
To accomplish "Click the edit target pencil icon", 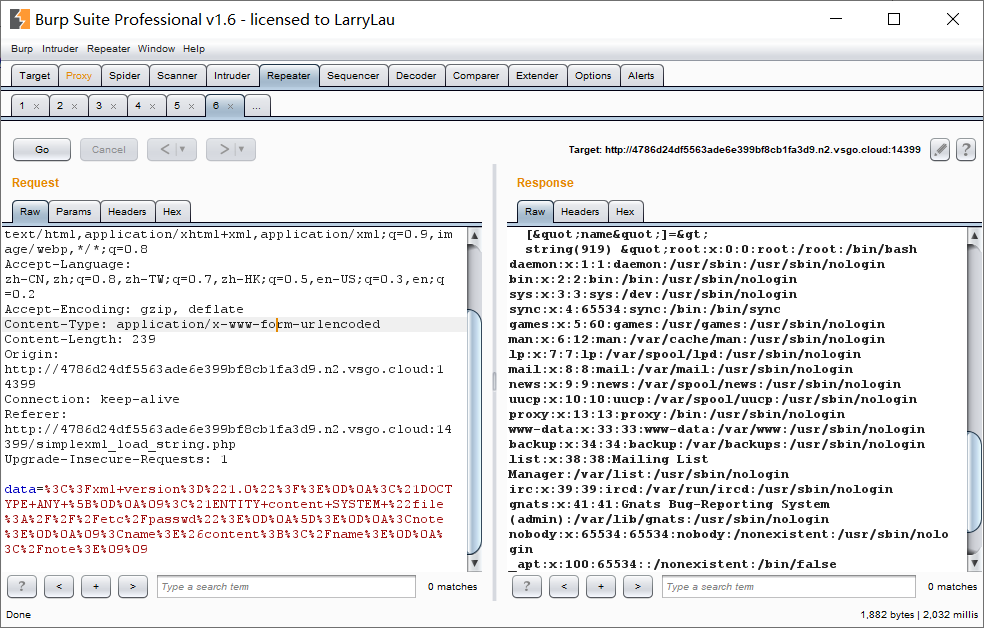I will tap(939, 149).
